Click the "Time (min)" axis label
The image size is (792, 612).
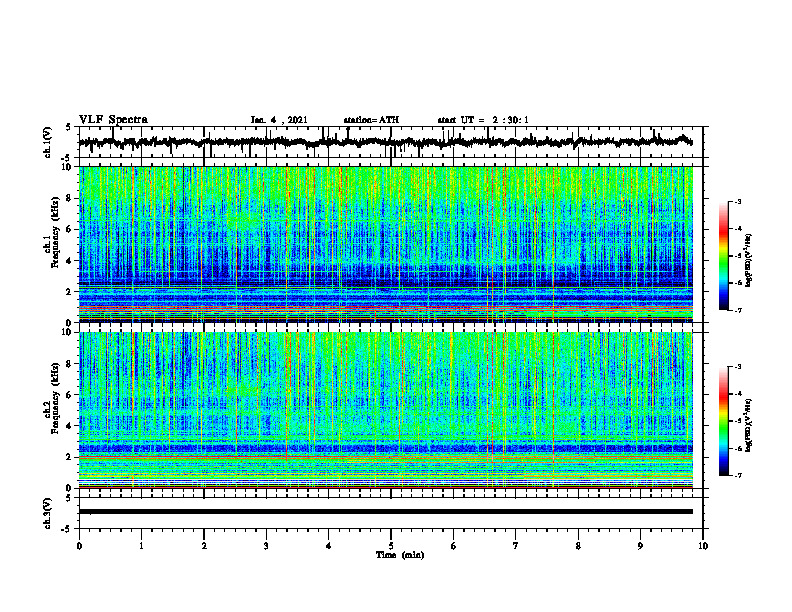point(400,555)
